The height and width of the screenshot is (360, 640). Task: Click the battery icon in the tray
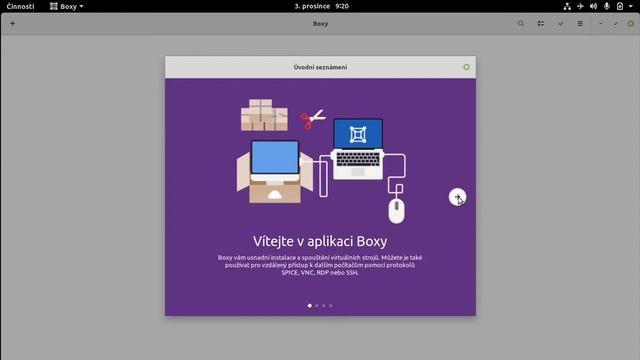[620, 6]
